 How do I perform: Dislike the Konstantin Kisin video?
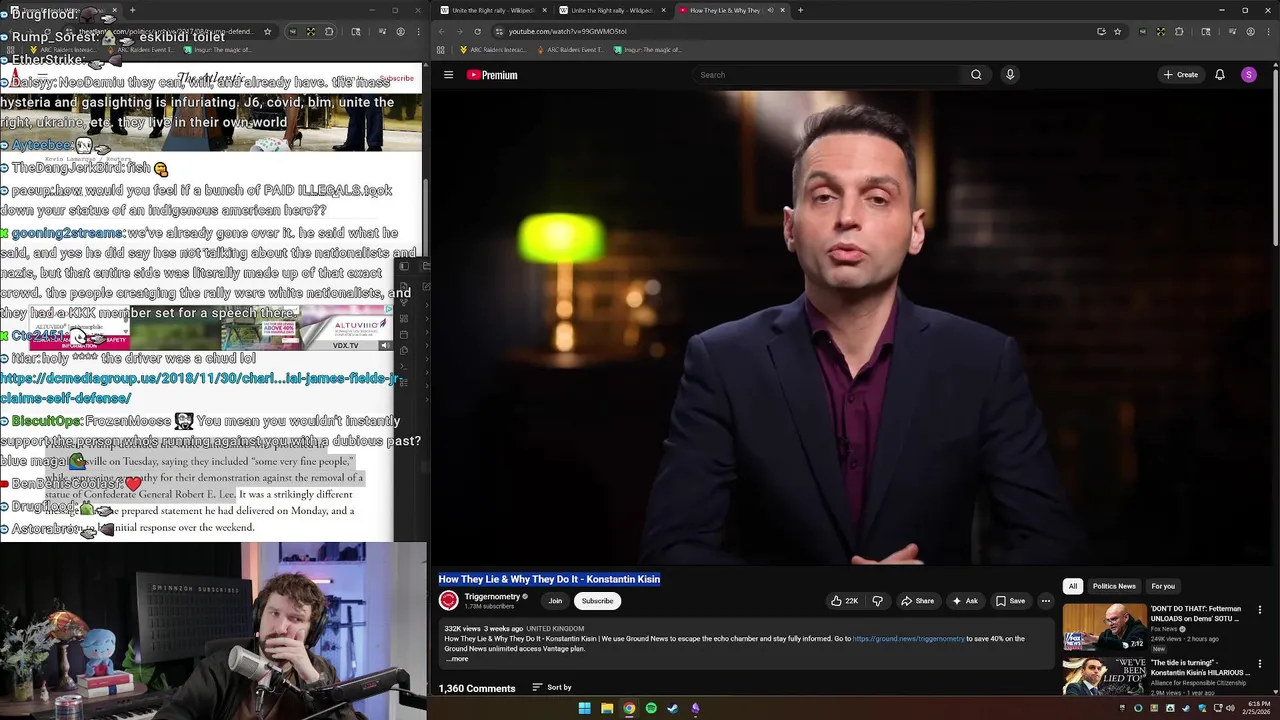coord(878,601)
